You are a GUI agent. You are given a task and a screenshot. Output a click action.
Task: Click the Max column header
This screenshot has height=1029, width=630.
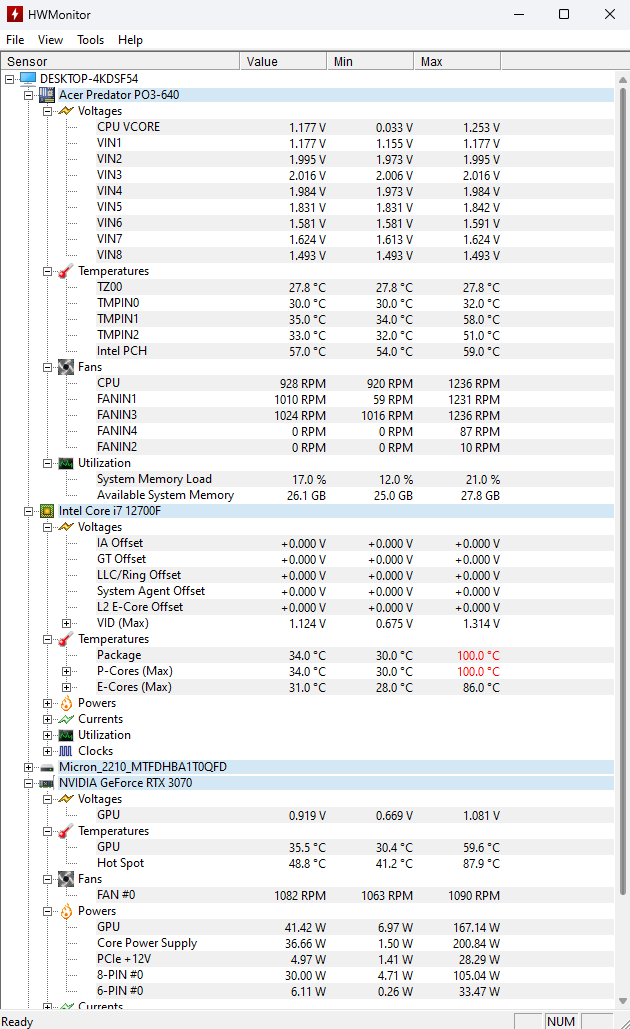[457, 62]
